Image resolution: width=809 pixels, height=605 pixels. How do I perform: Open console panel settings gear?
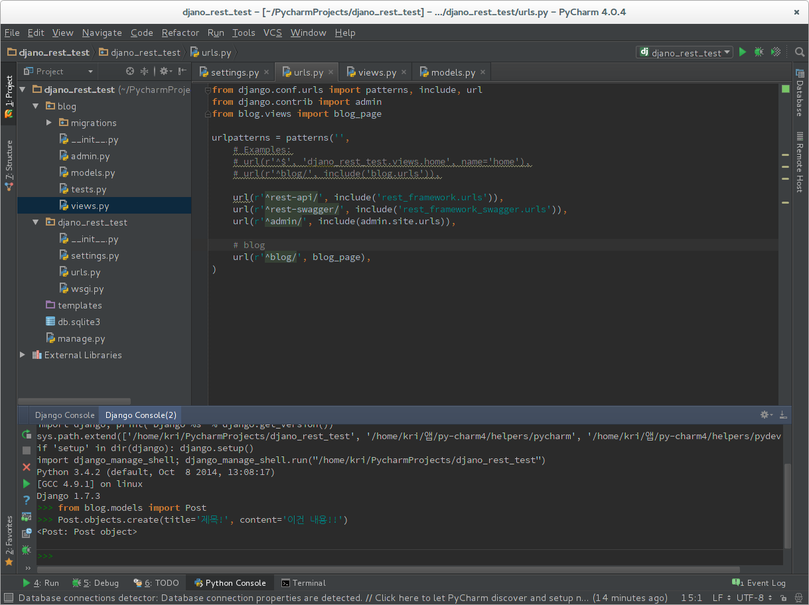[x=766, y=415]
